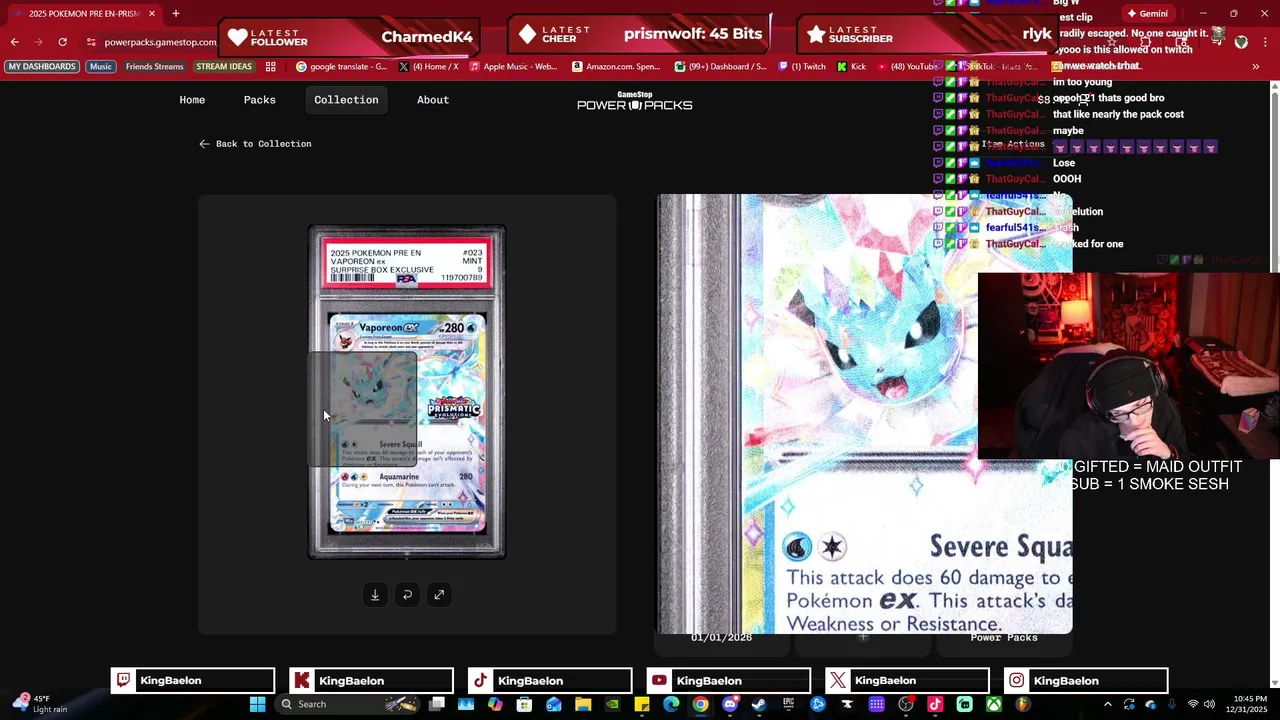1280x720 pixels.
Task: Expand the bookmarks bar overflow chevron
Action: tap(1255, 67)
